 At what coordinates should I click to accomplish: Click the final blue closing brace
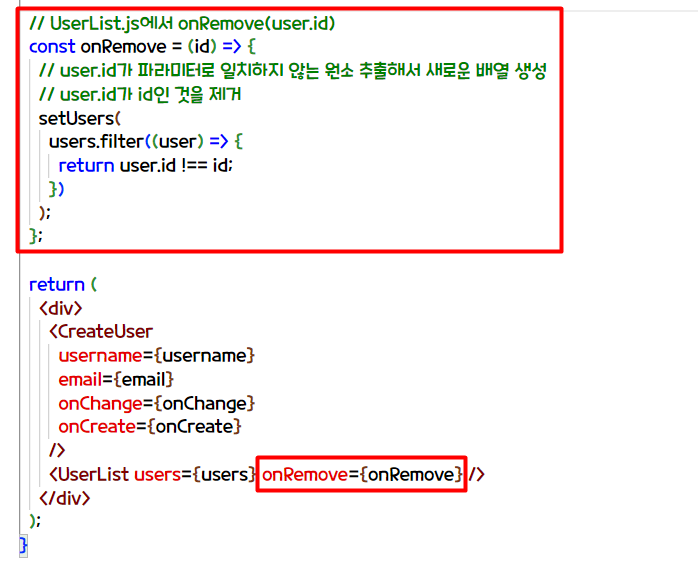coord(23,545)
